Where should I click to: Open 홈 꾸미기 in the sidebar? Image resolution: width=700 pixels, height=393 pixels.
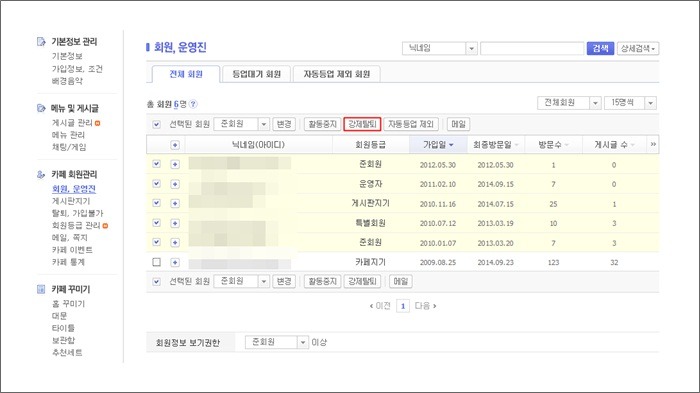click(68, 304)
